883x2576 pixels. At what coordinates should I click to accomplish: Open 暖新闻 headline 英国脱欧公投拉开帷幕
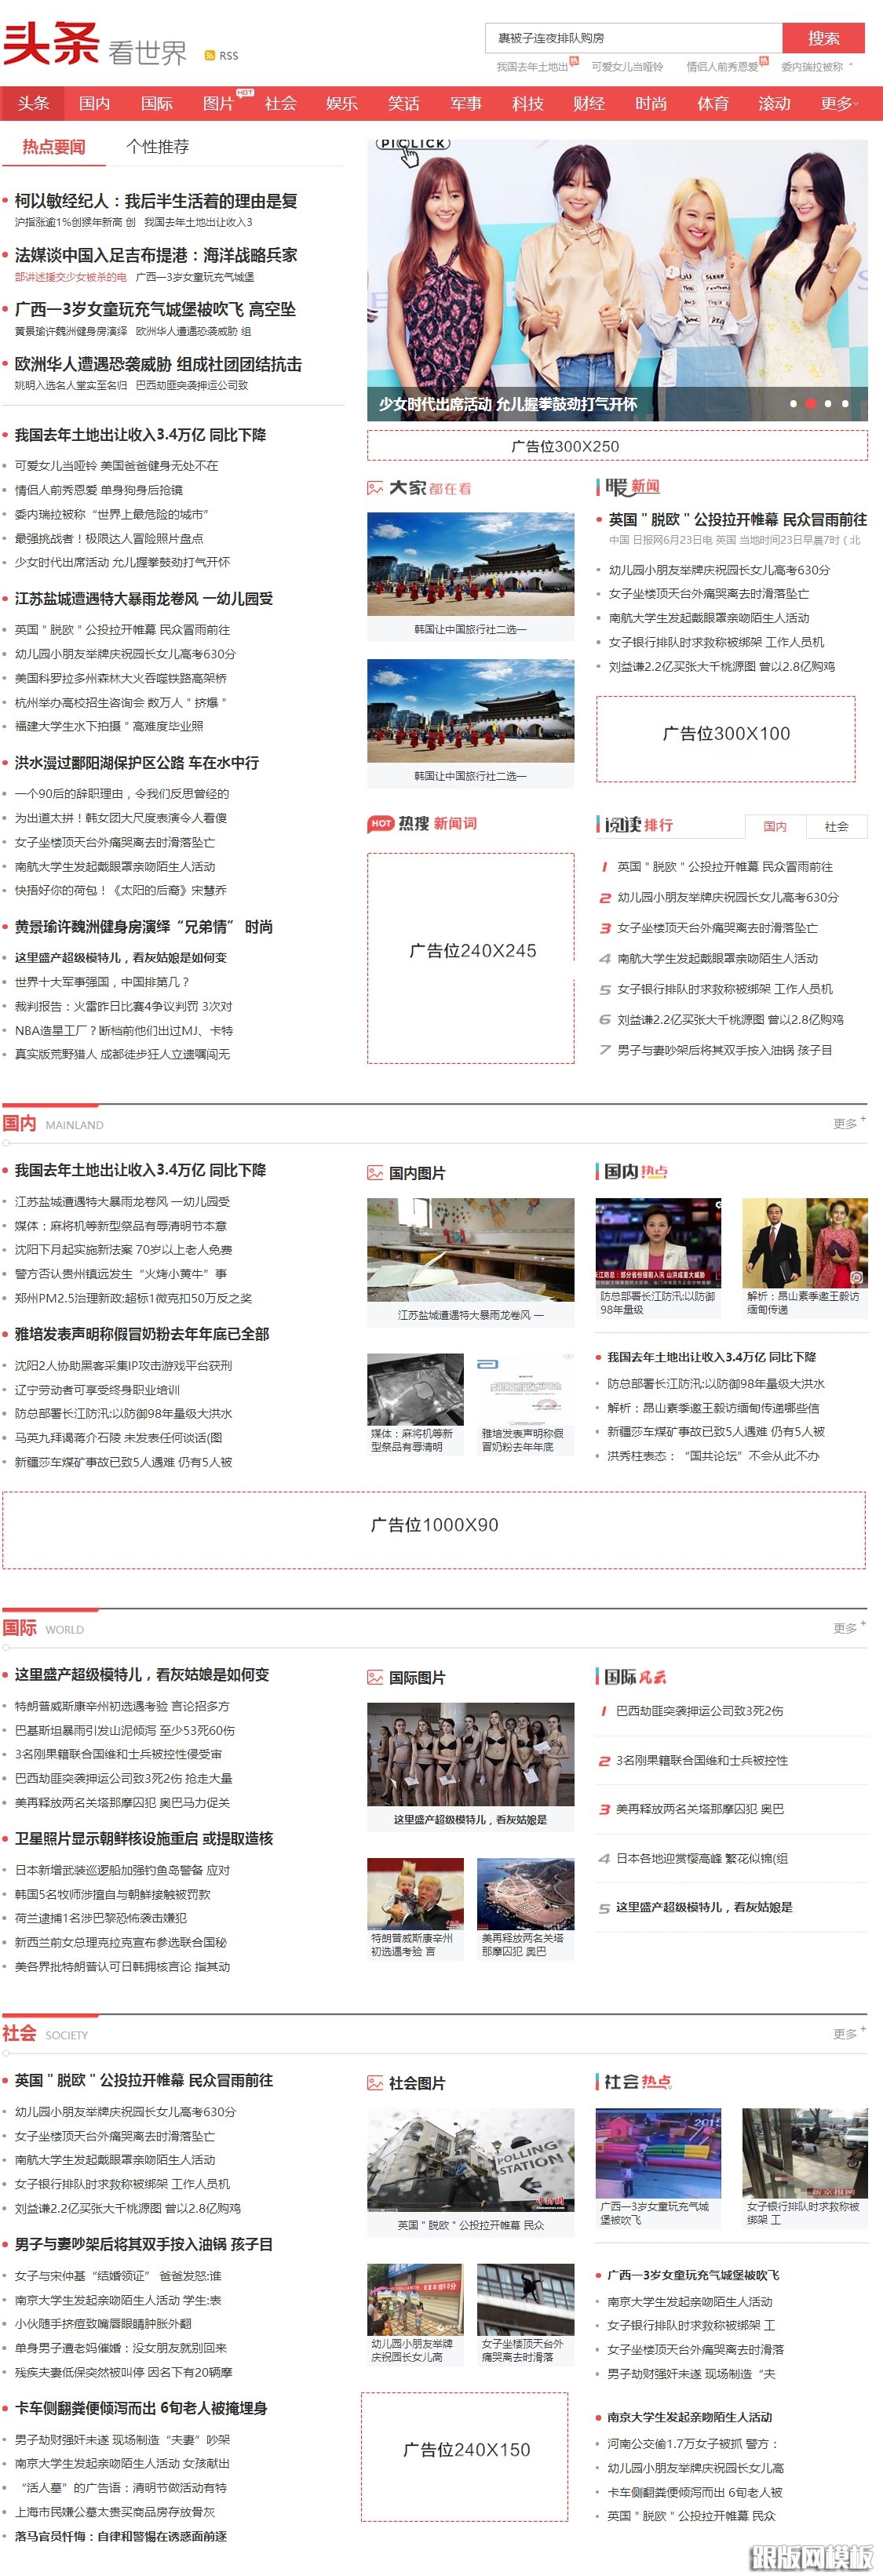(737, 519)
